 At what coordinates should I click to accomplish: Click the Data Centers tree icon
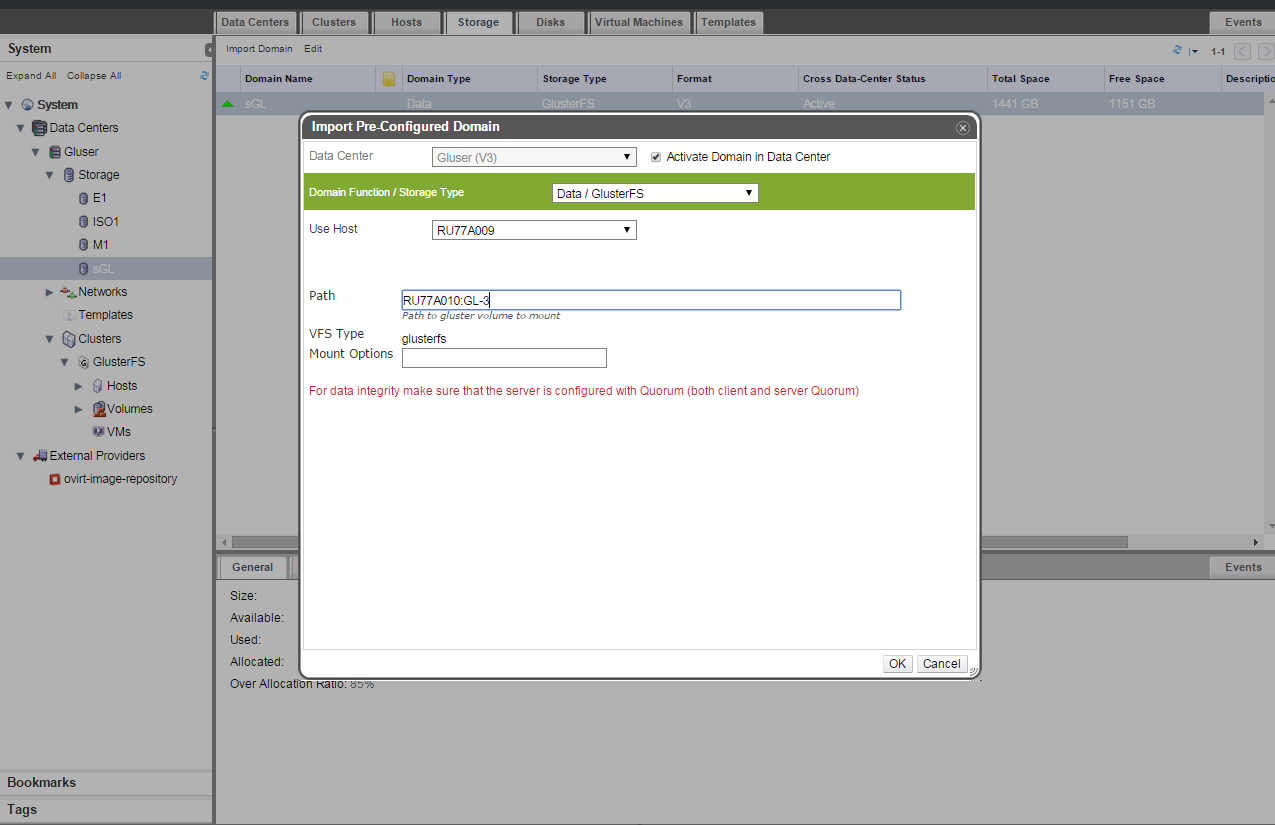[x=39, y=128]
